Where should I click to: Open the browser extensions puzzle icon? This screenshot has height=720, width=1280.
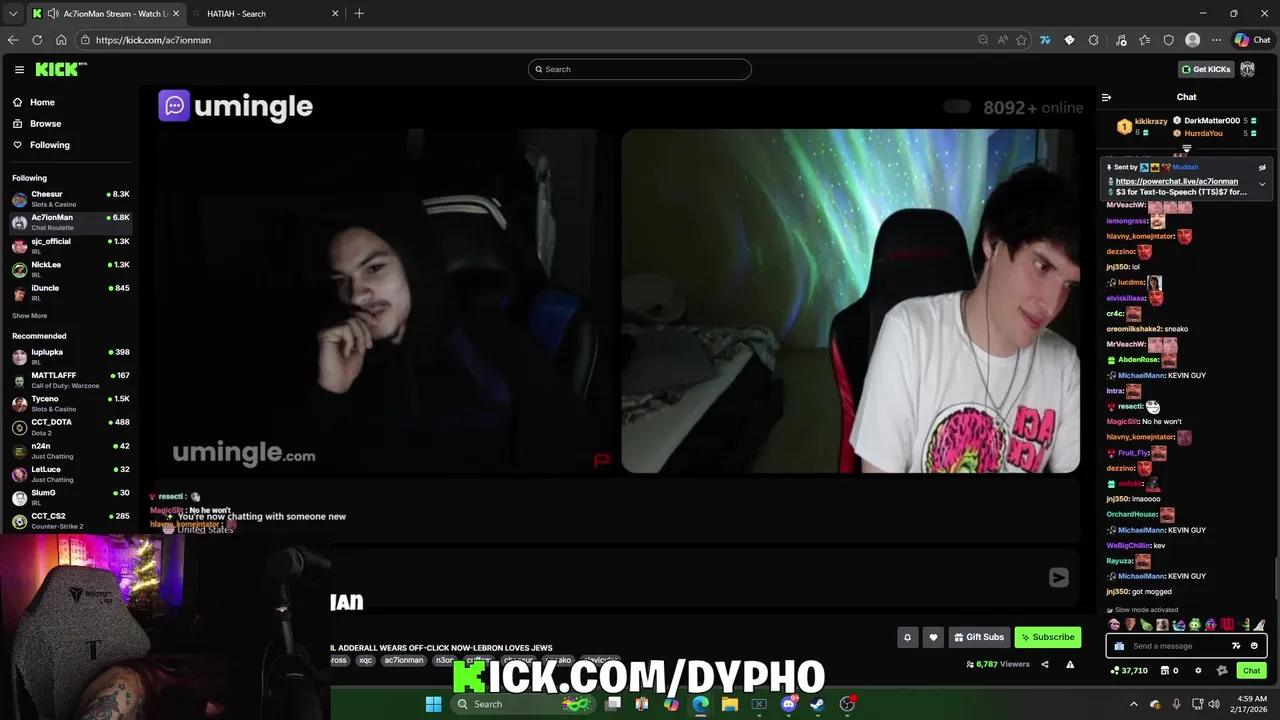click(1093, 40)
